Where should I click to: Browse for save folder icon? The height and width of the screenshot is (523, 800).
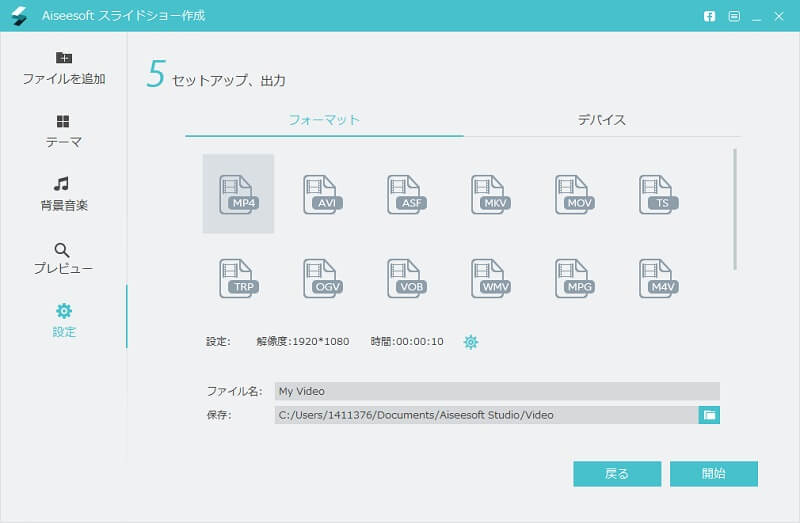click(x=709, y=415)
